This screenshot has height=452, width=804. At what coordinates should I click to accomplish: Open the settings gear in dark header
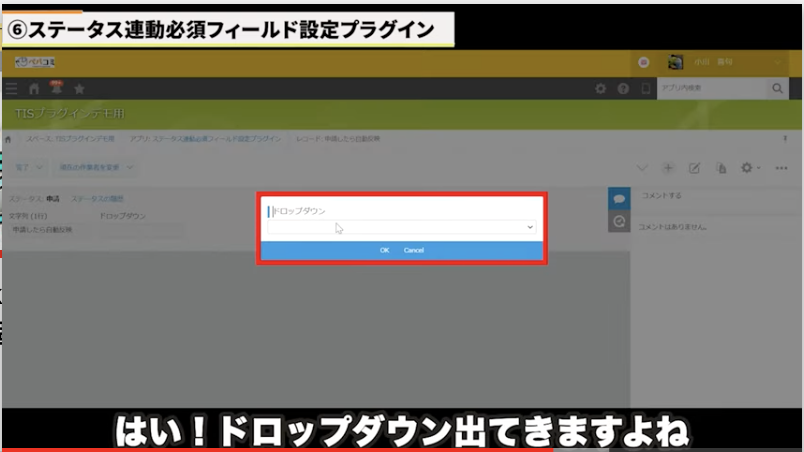(601, 89)
